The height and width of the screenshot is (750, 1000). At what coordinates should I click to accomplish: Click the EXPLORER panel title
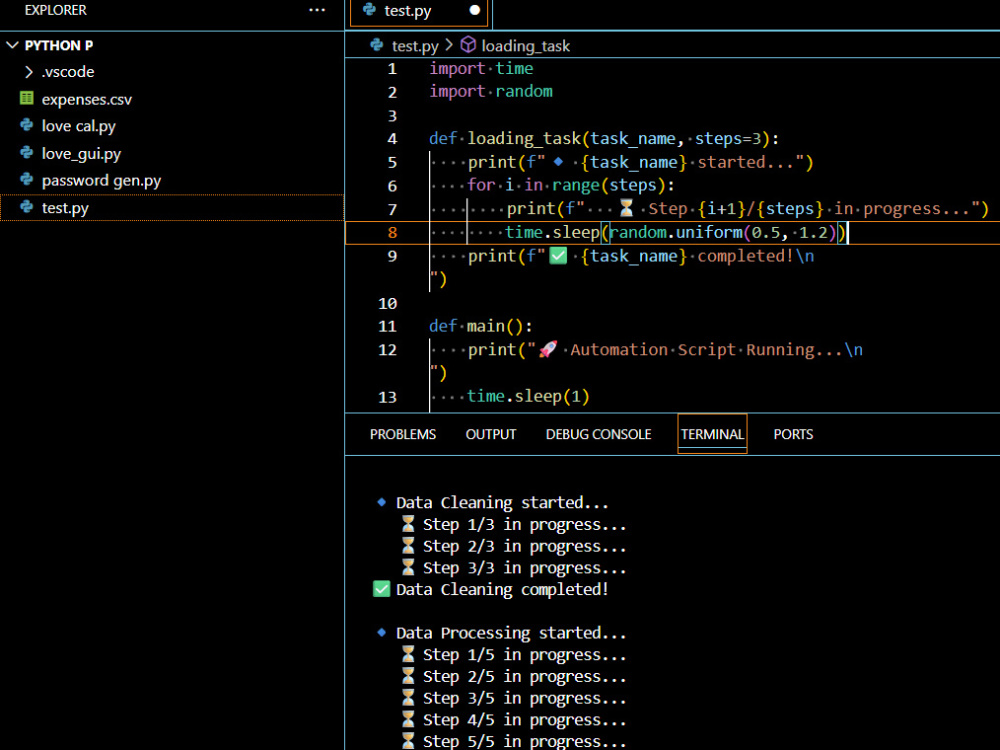(x=55, y=10)
